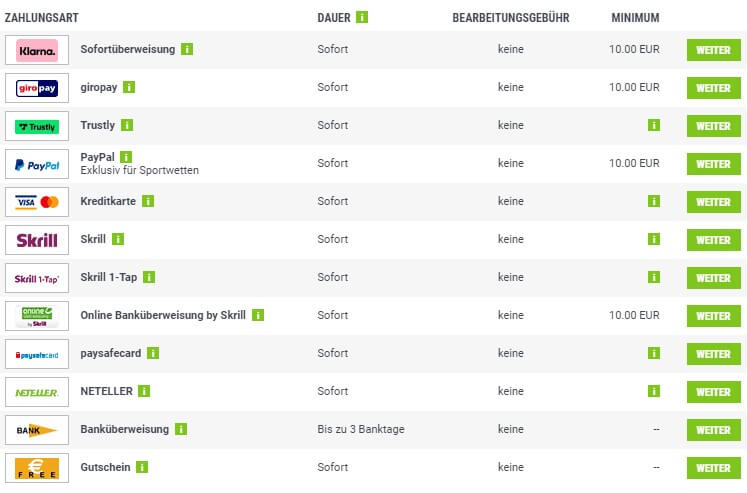Open minimum info icon in Skrill row
Viewport: 748px width, 493px height.
[x=654, y=239]
